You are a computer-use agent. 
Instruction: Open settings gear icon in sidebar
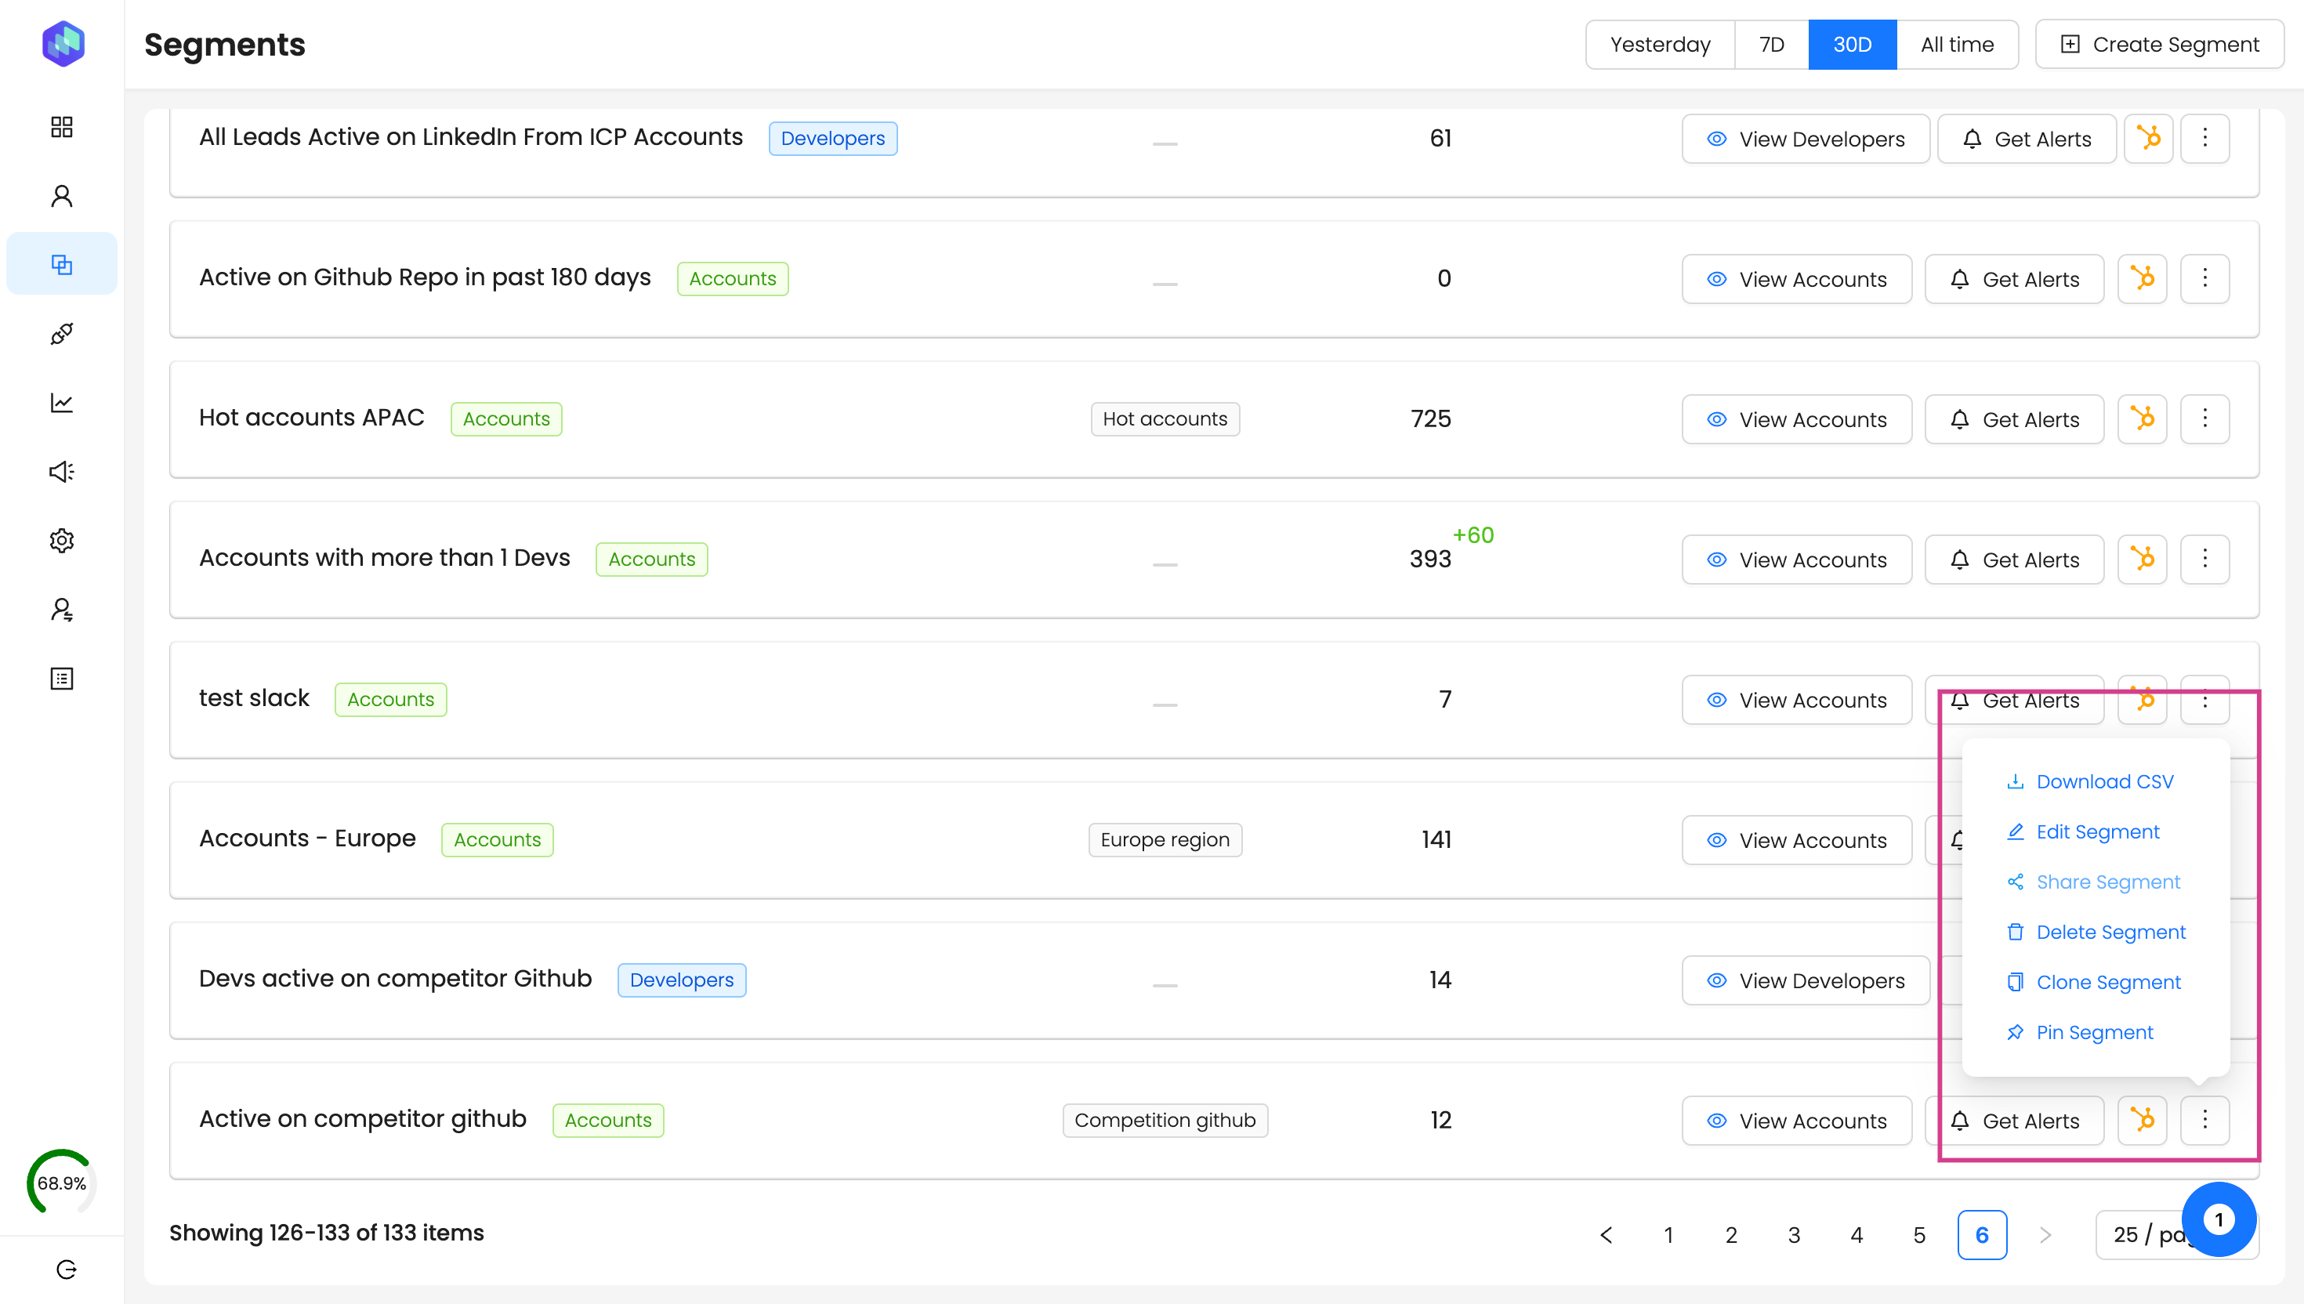(x=62, y=541)
